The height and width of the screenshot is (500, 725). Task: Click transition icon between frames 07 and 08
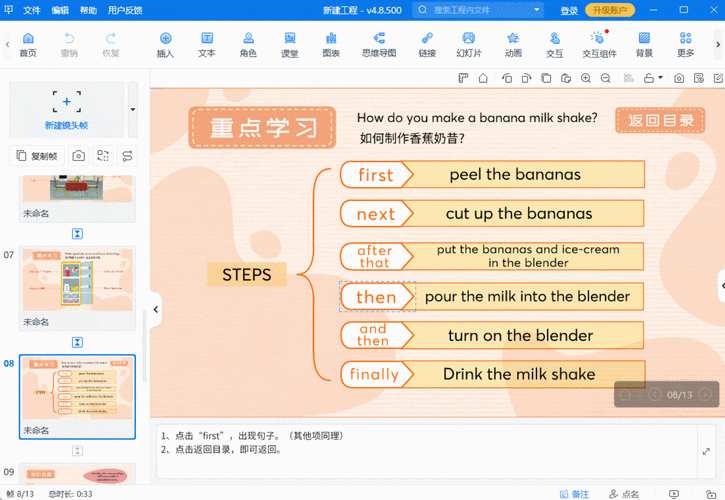pos(78,342)
